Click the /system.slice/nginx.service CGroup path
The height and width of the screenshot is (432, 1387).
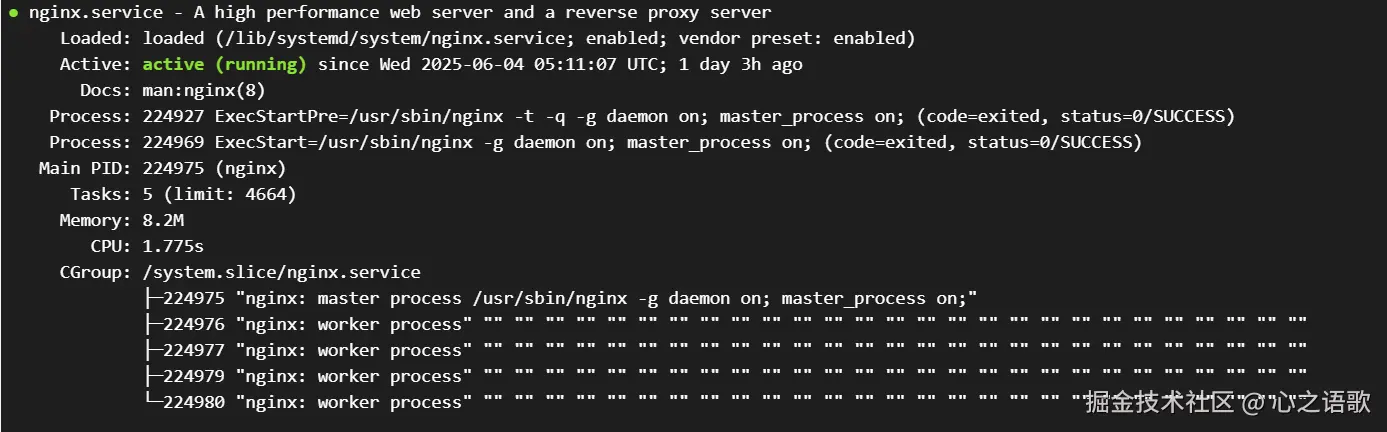(281, 272)
